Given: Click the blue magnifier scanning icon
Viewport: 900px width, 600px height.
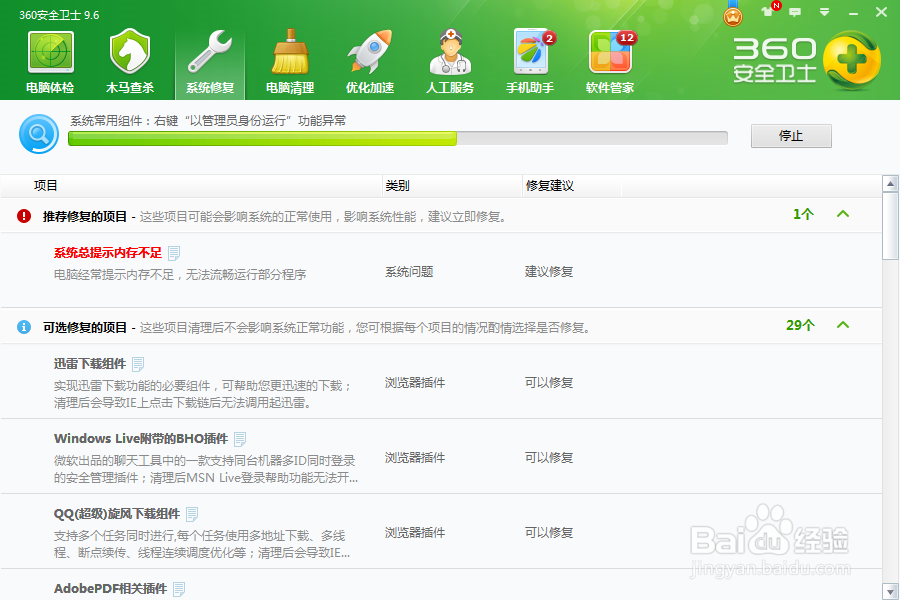Looking at the screenshot, I should click(39, 134).
